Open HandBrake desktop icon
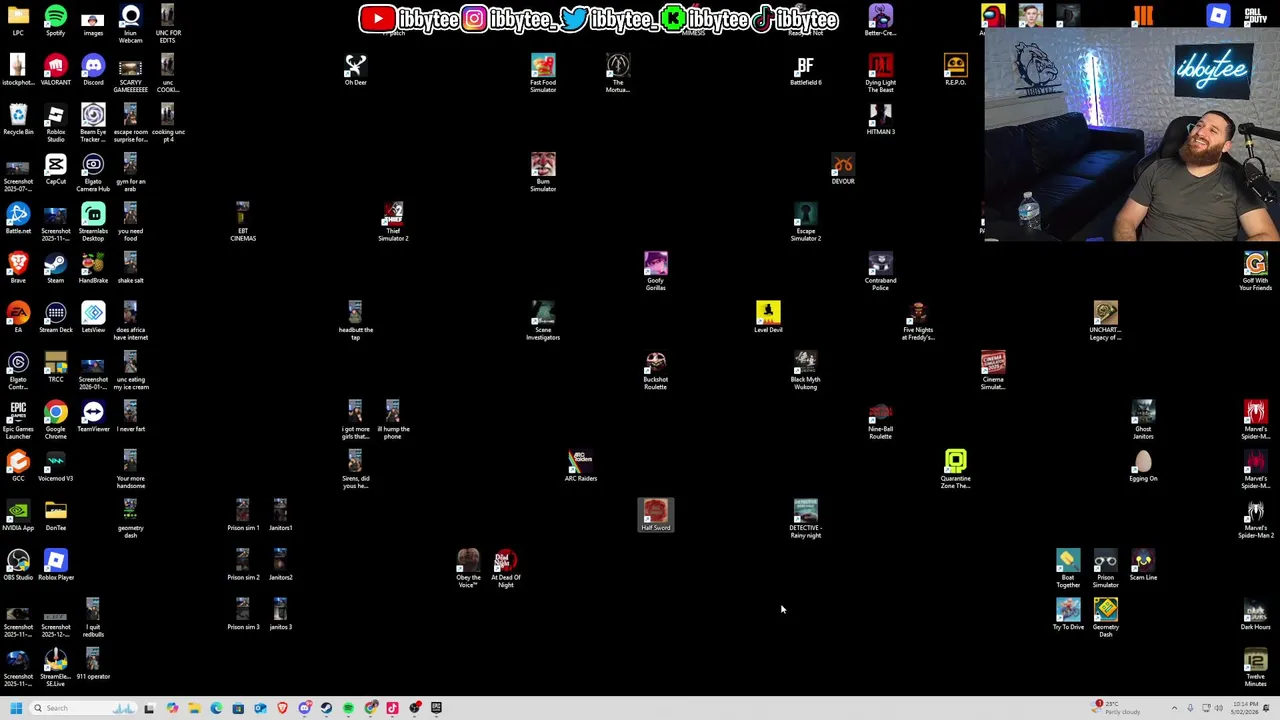The height and width of the screenshot is (720, 1280). click(x=93, y=267)
